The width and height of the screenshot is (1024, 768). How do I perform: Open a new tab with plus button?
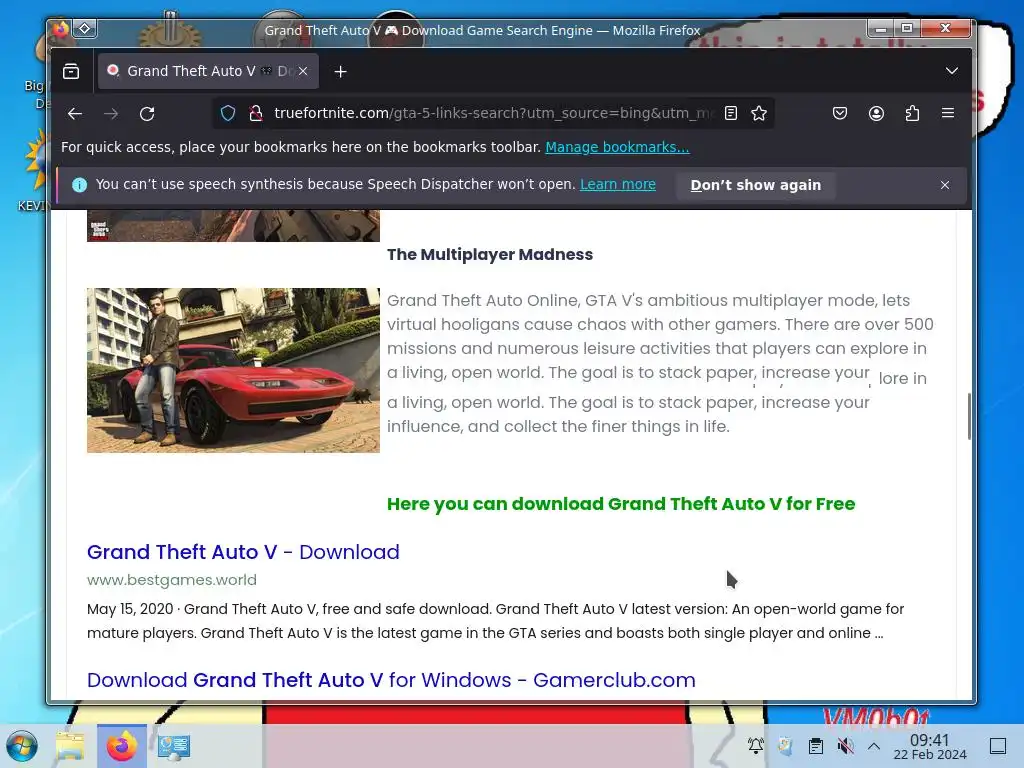coord(340,71)
